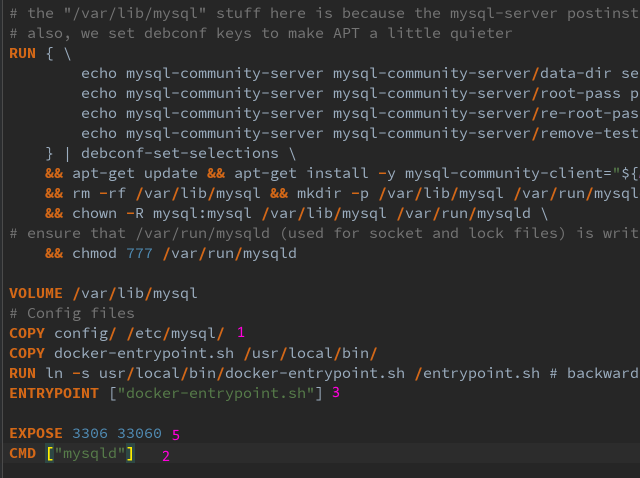Click the pink annotation number 1
Image resolution: width=640 pixels, height=478 pixels.
241,332
